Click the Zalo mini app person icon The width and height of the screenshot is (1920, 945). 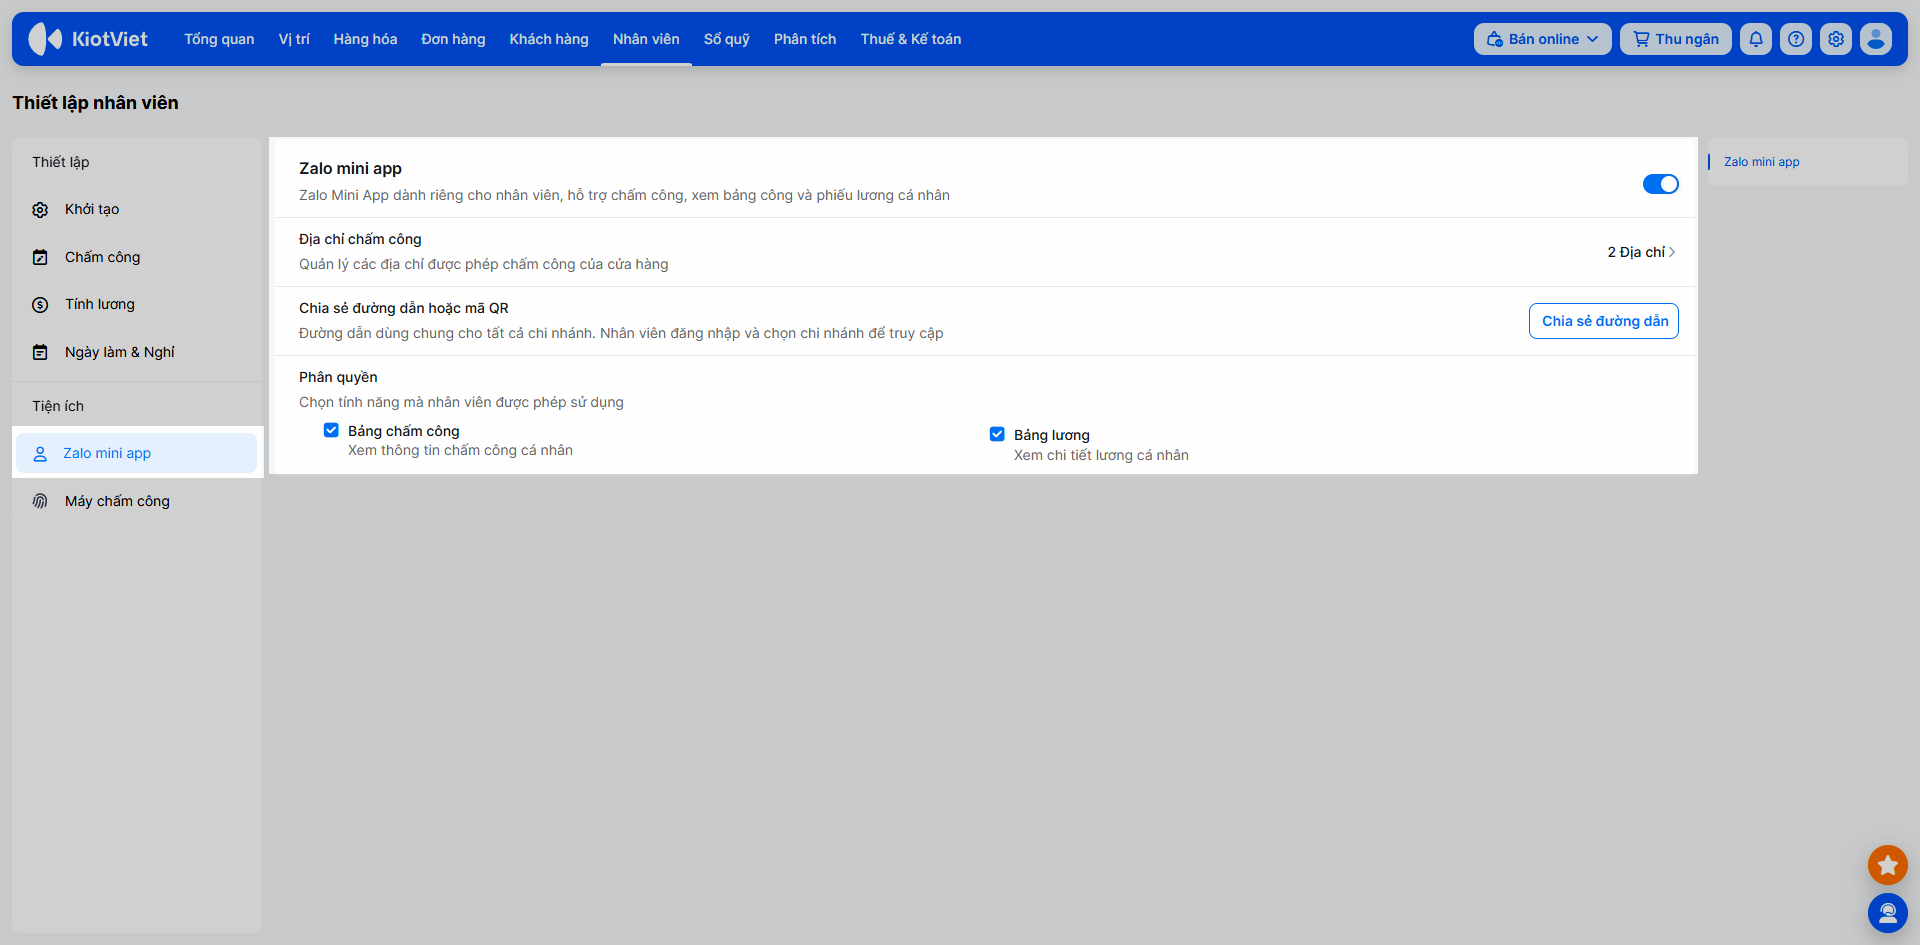pyautogui.click(x=40, y=454)
